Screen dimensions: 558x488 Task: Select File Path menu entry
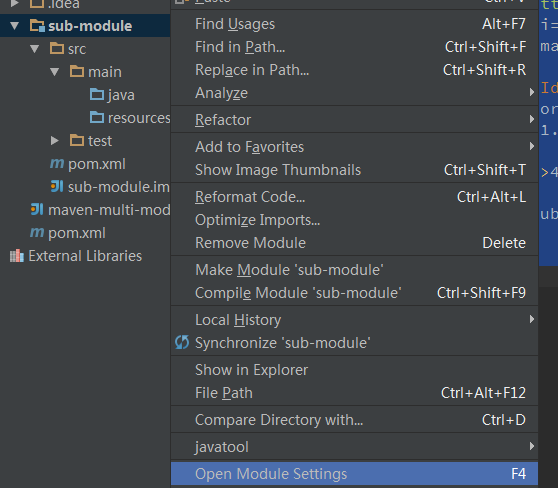pos(354,393)
